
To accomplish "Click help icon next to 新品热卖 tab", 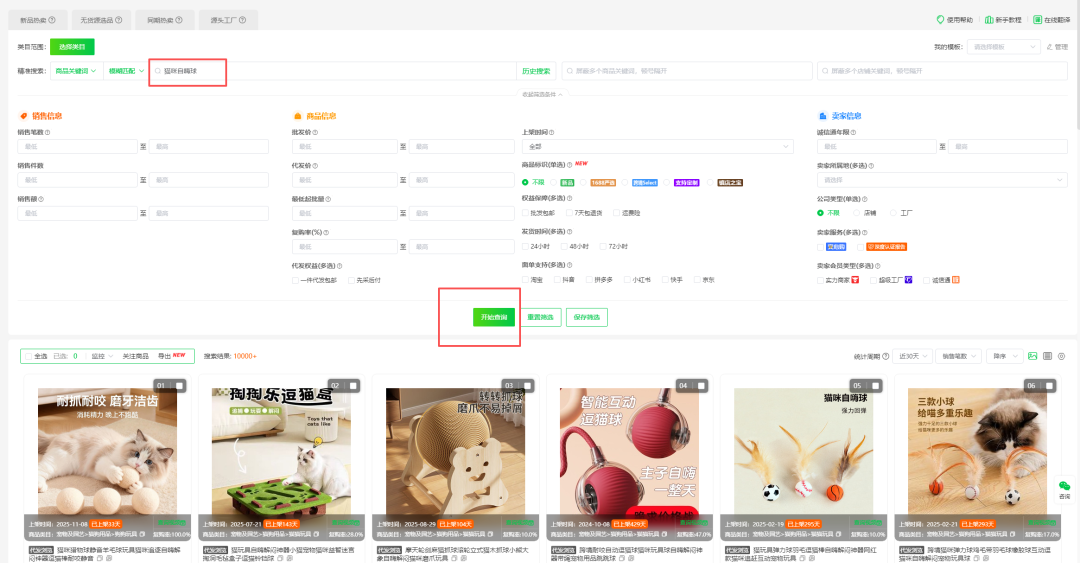I will coord(52,20).
